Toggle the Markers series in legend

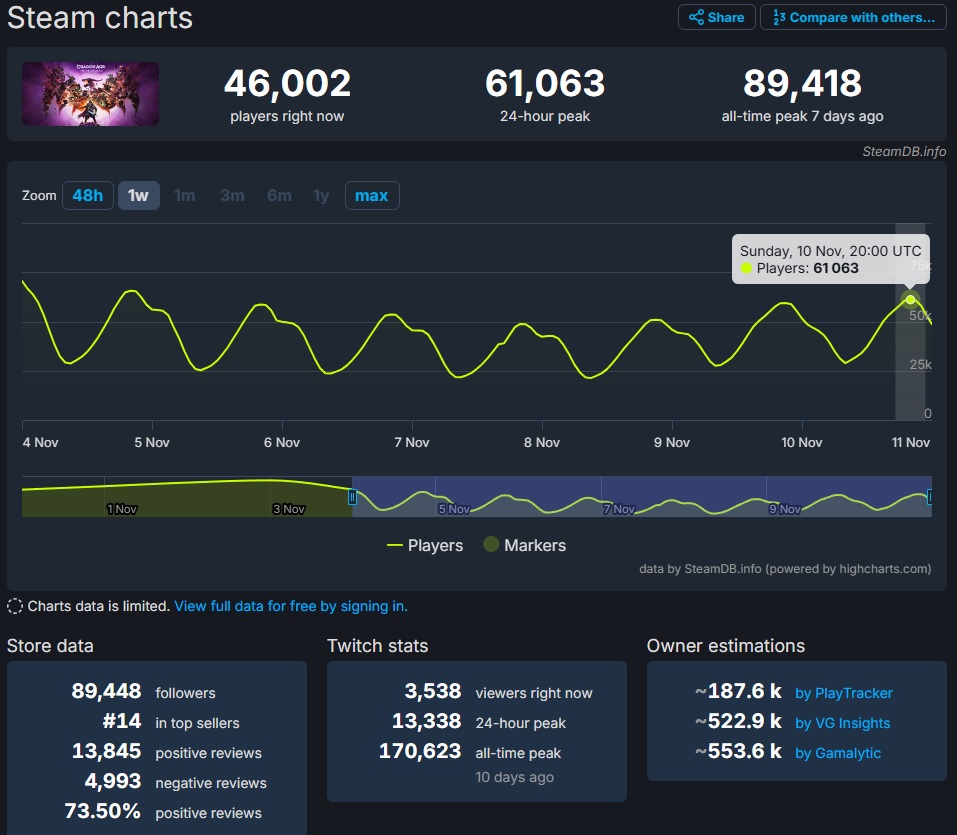tap(524, 545)
